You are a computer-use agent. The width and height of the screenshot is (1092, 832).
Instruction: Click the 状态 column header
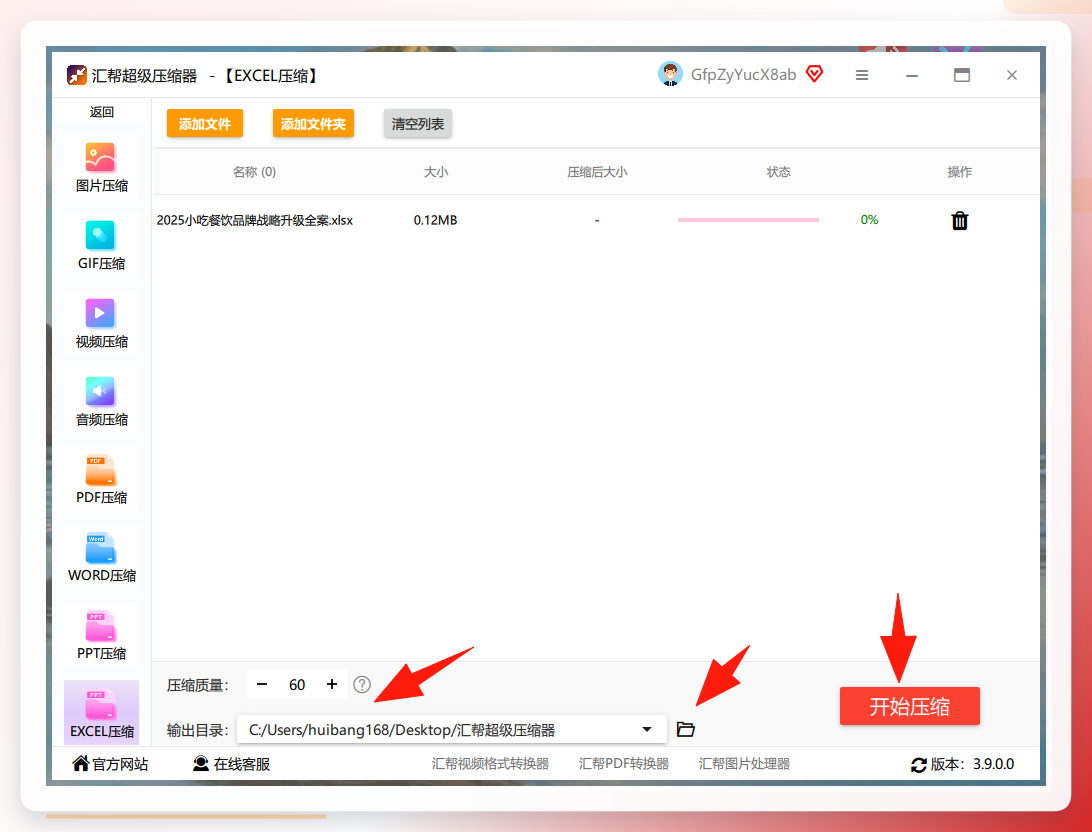(779, 172)
